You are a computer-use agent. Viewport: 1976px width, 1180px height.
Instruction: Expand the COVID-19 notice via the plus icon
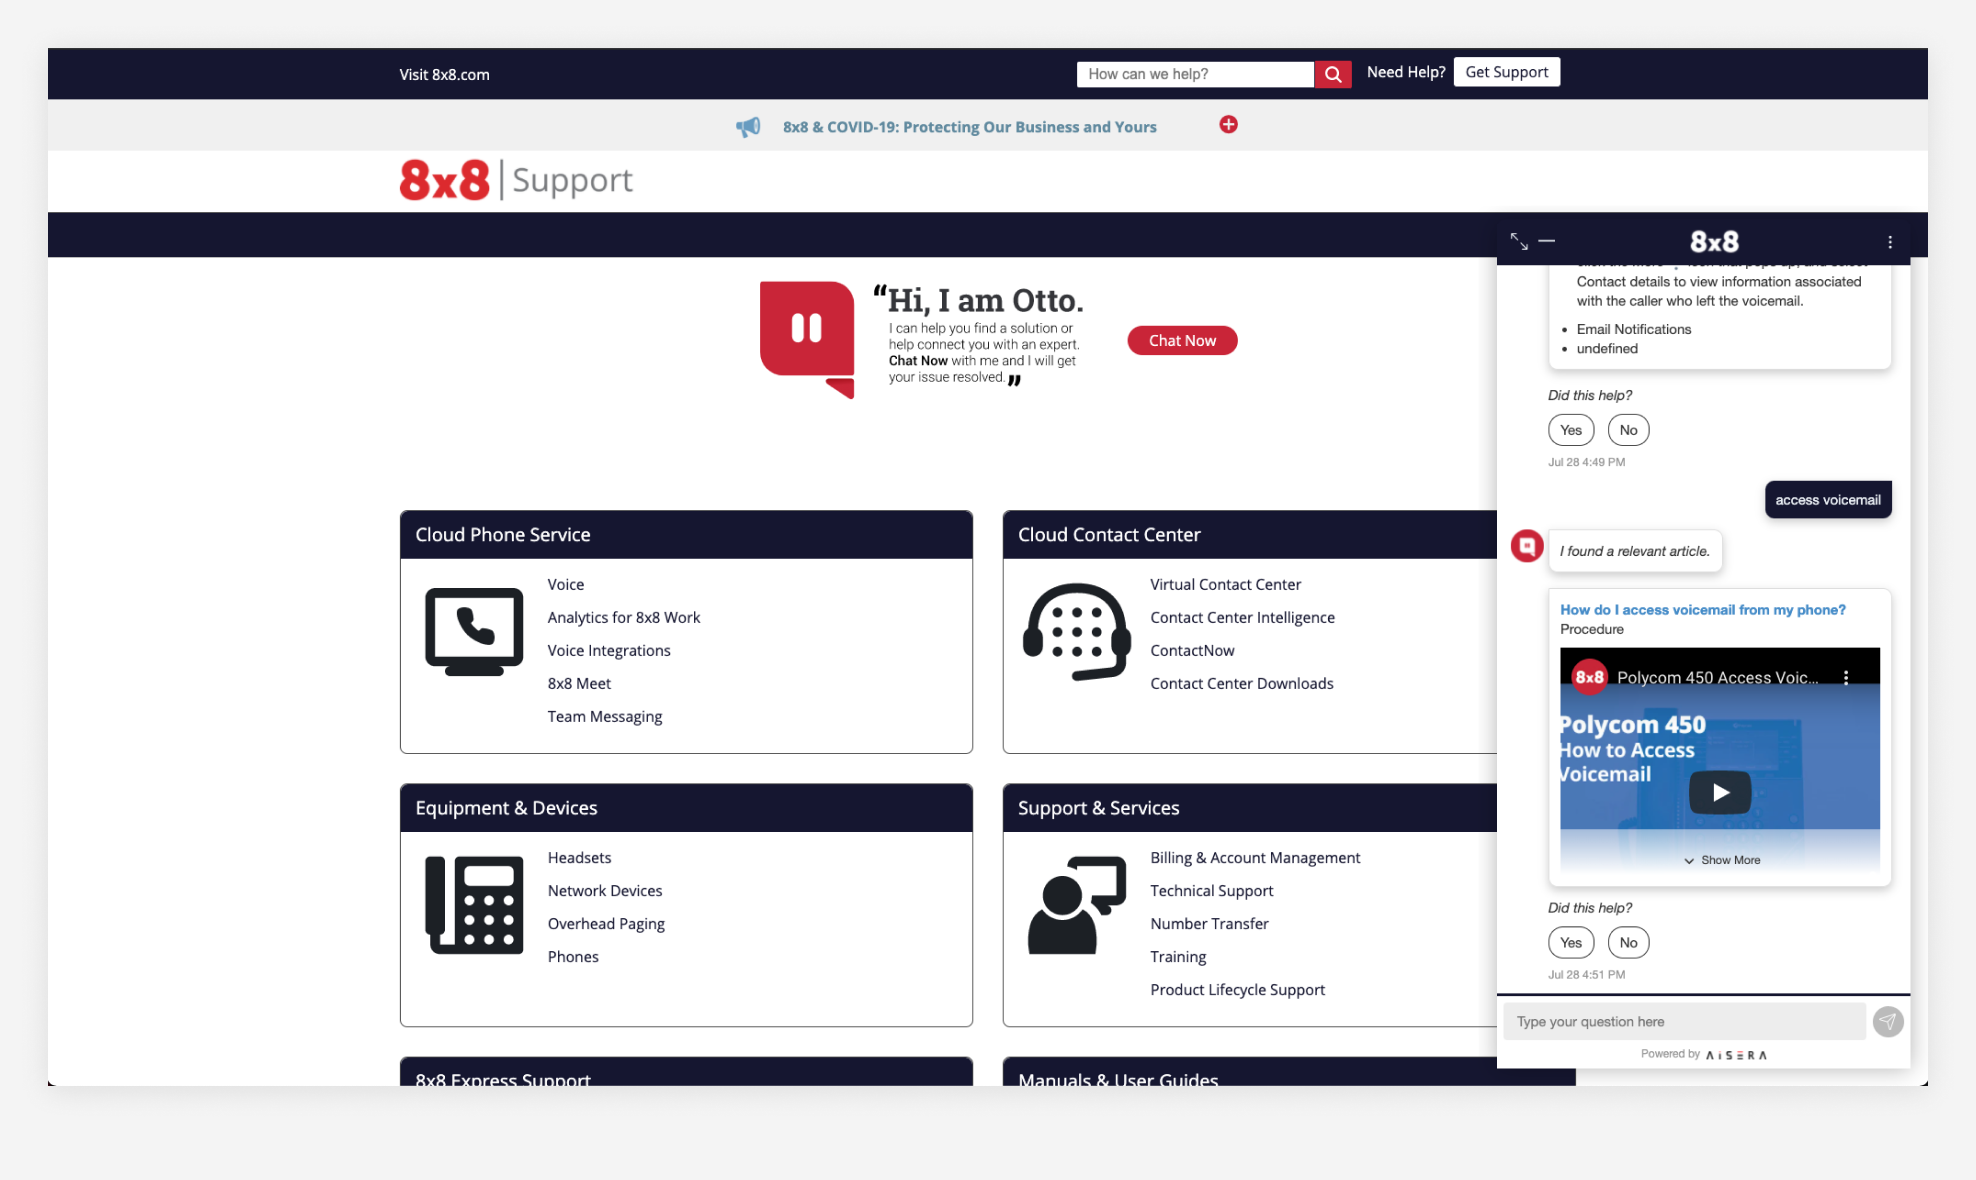(x=1228, y=124)
